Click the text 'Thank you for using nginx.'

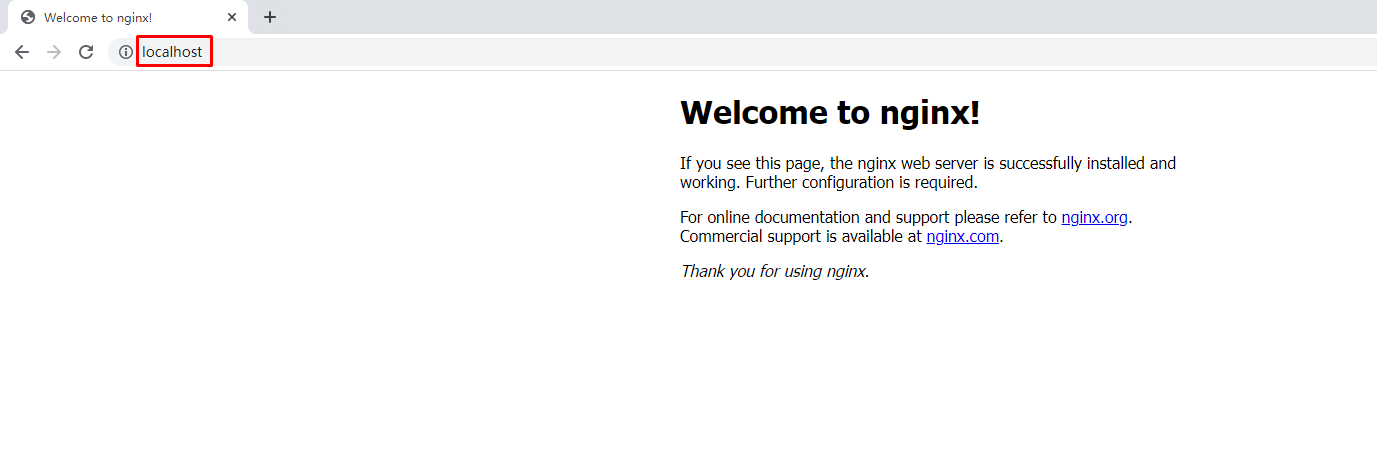[x=775, y=271]
